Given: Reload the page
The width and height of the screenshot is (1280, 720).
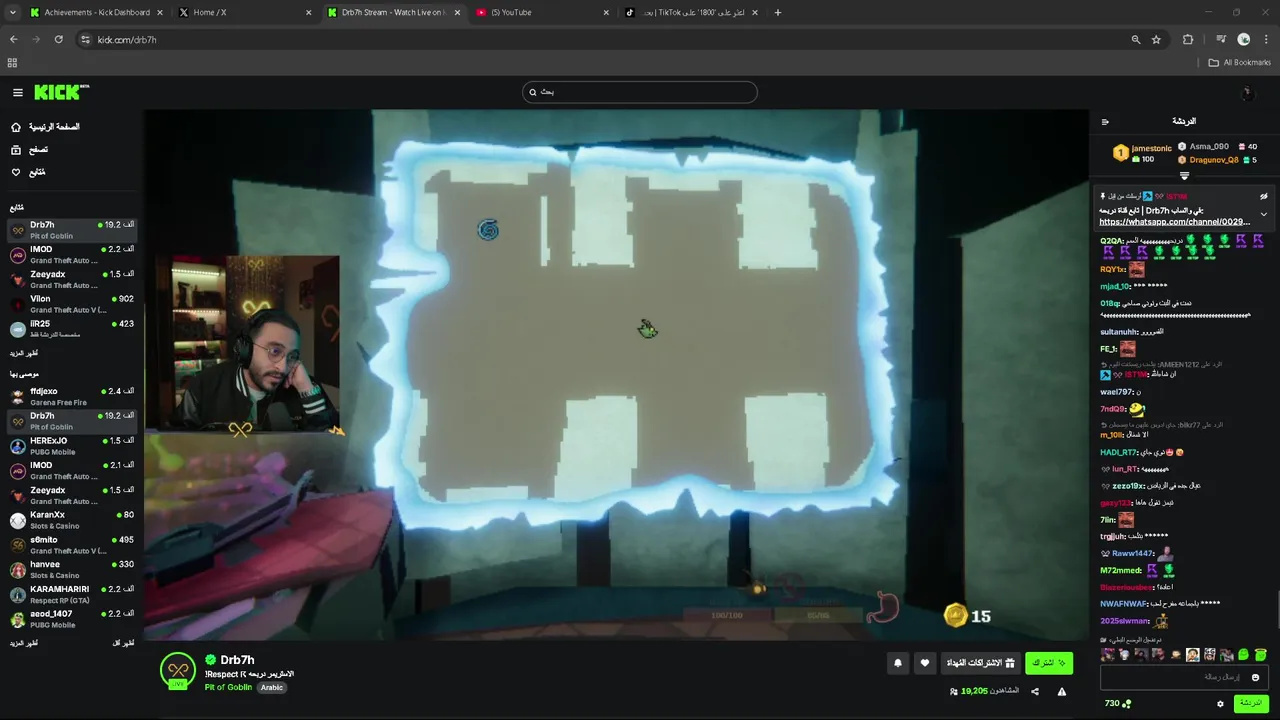Looking at the screenshot, I should (58, 39).
